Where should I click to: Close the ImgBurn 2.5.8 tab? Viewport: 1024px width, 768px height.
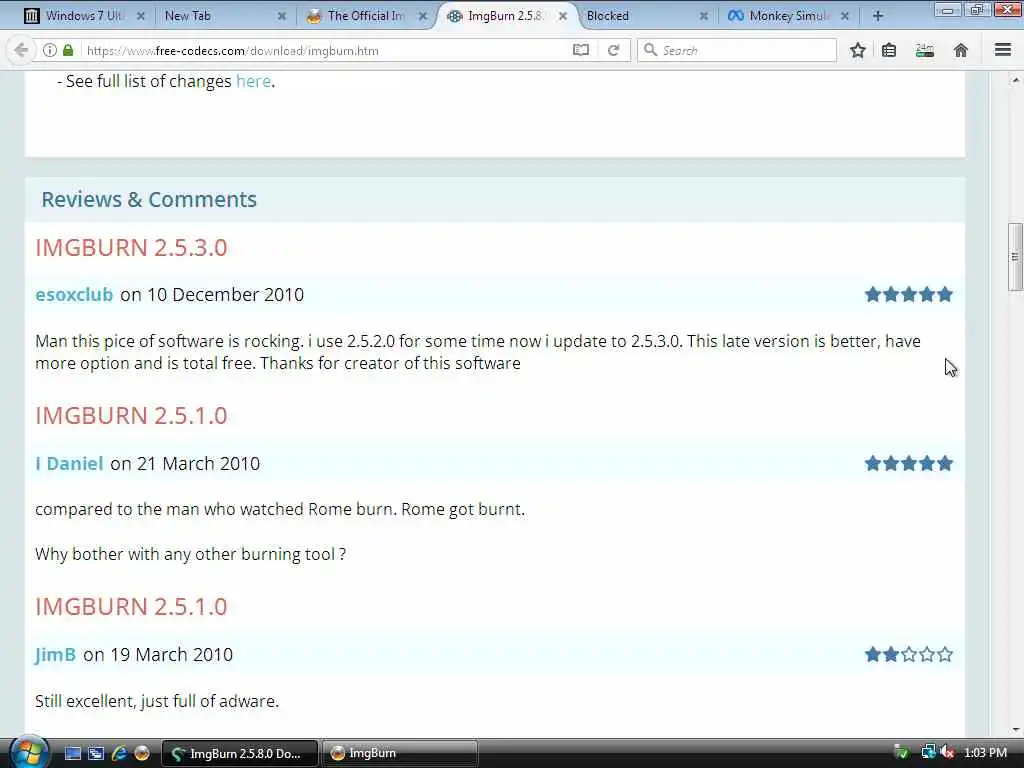tap(563, 16)
